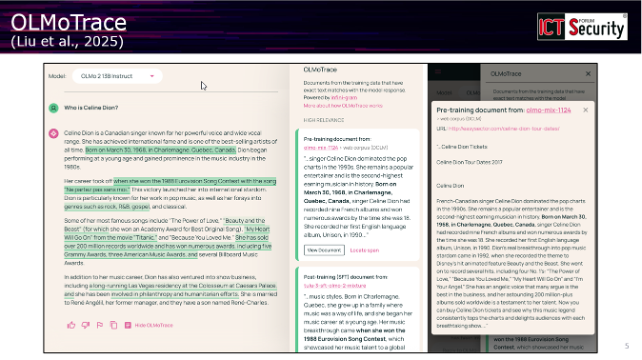The height and width of the screenshot is (360, 642).
Task: Click the user avatar beside 'Who is Celine Dion?'
Action: 54,108
